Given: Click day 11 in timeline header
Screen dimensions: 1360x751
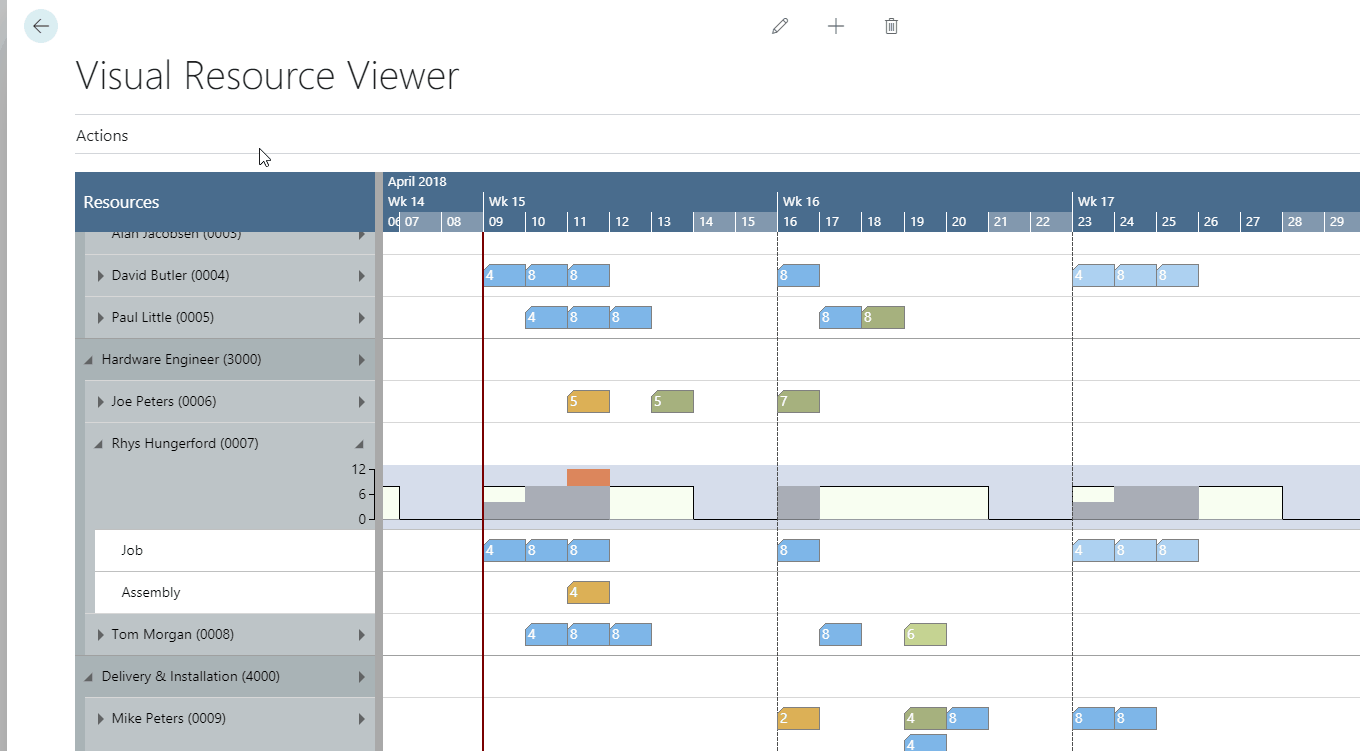Looking at the screenshot, I should click(x=588, y=222).
